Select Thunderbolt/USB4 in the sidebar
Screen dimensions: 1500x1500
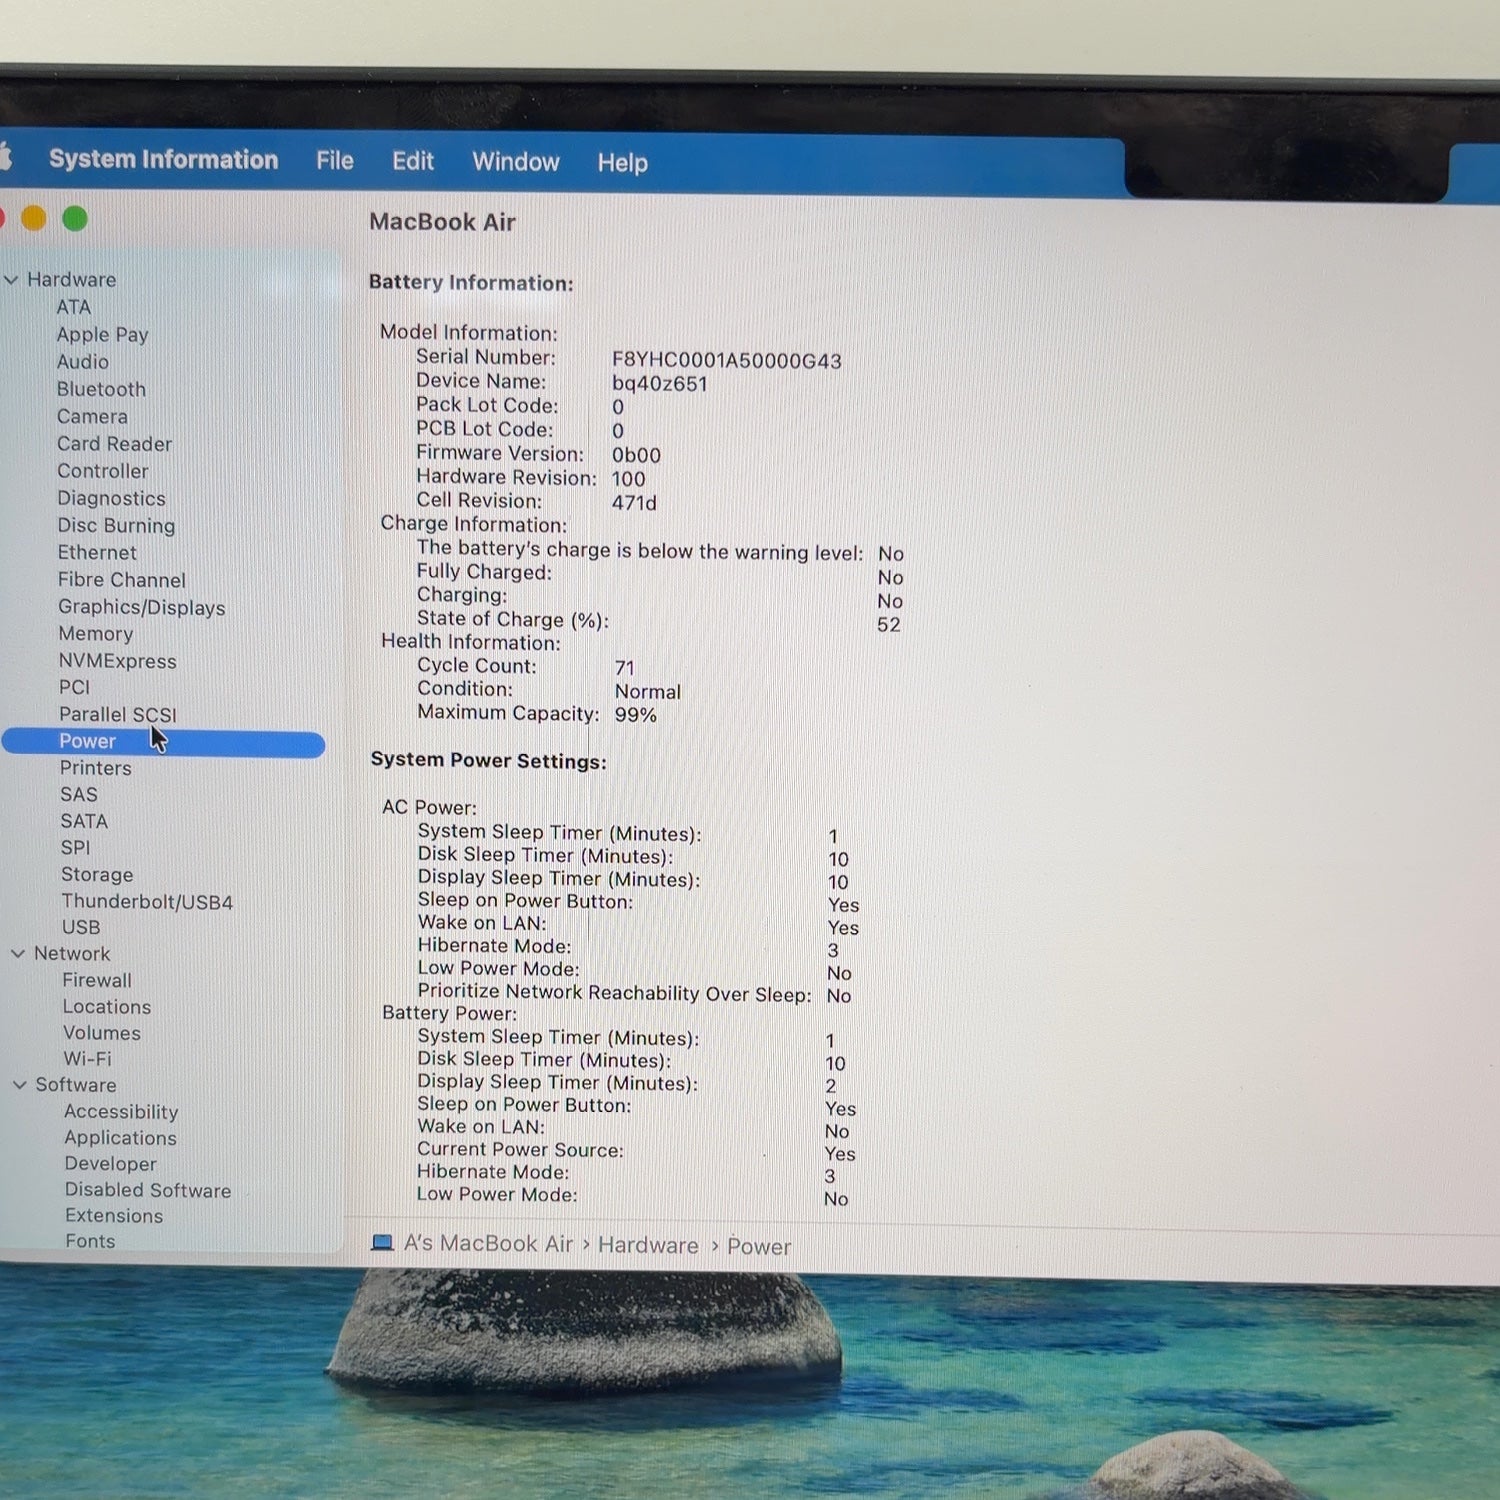(x=147, y=902)
